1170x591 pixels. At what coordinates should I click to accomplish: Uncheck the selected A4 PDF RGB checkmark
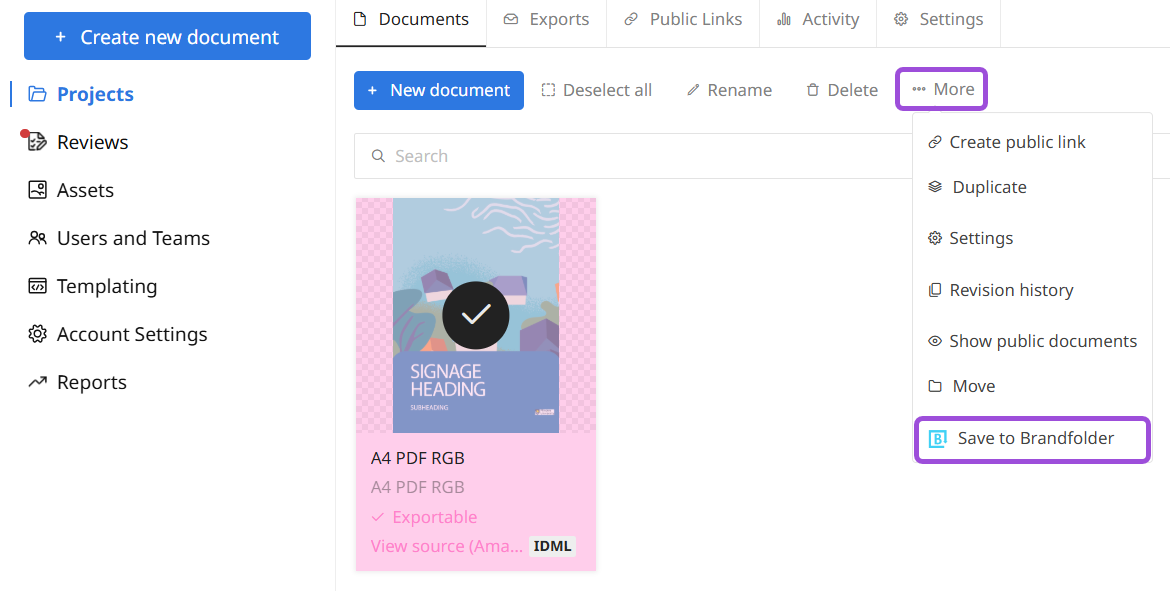(475, 315)
